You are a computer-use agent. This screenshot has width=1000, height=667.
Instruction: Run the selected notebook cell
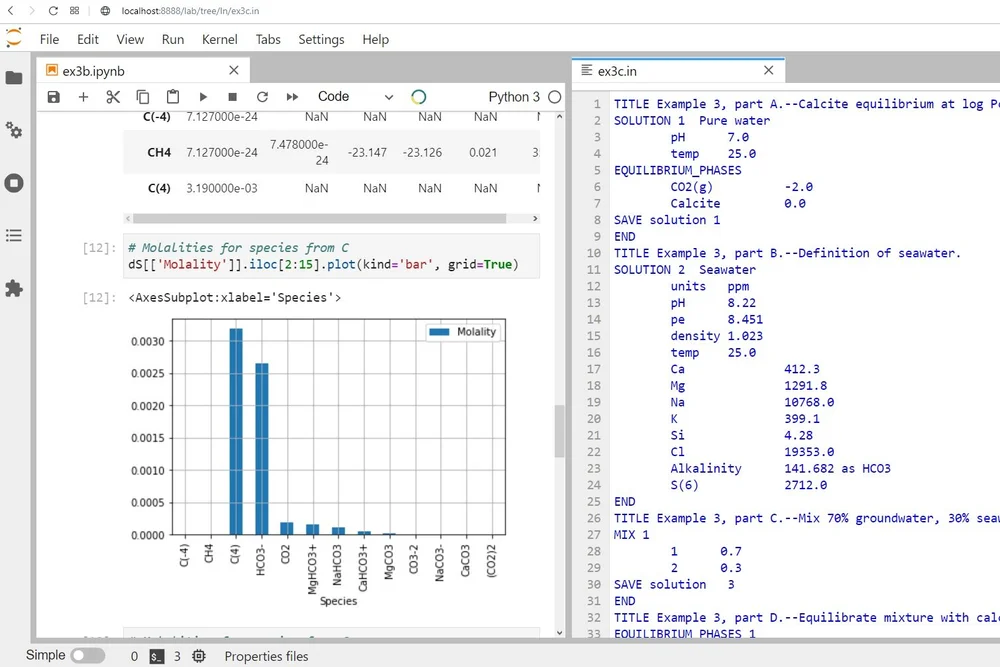[x=201, y=97]
